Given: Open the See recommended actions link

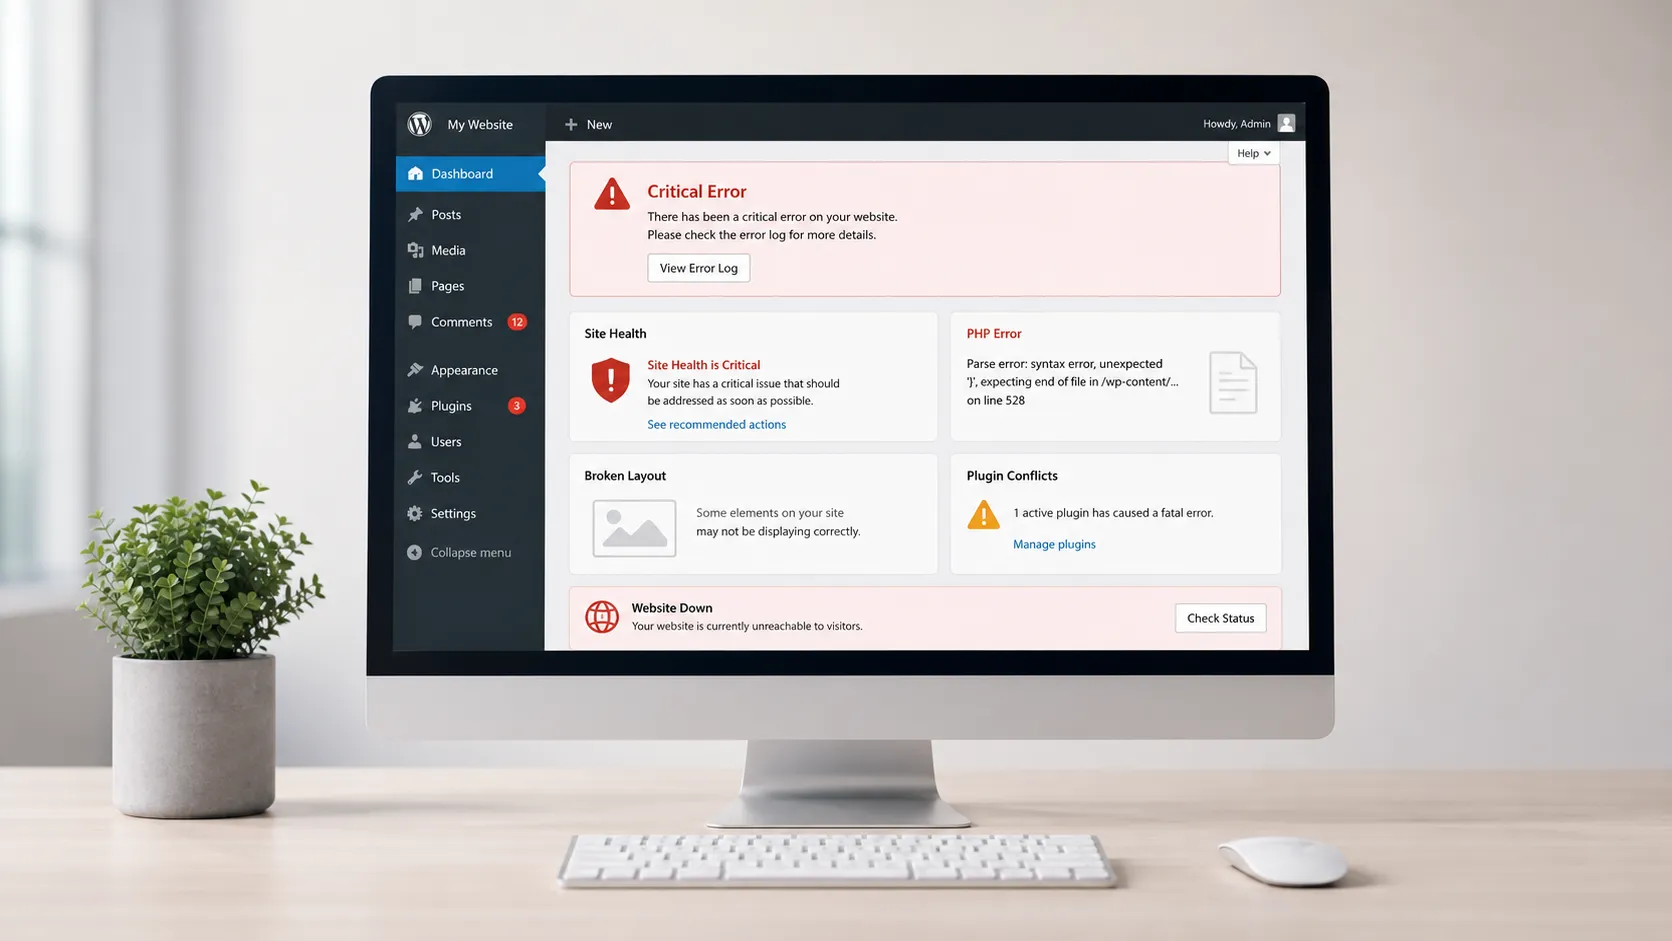Looking at the screenshot, I should 717,424.
